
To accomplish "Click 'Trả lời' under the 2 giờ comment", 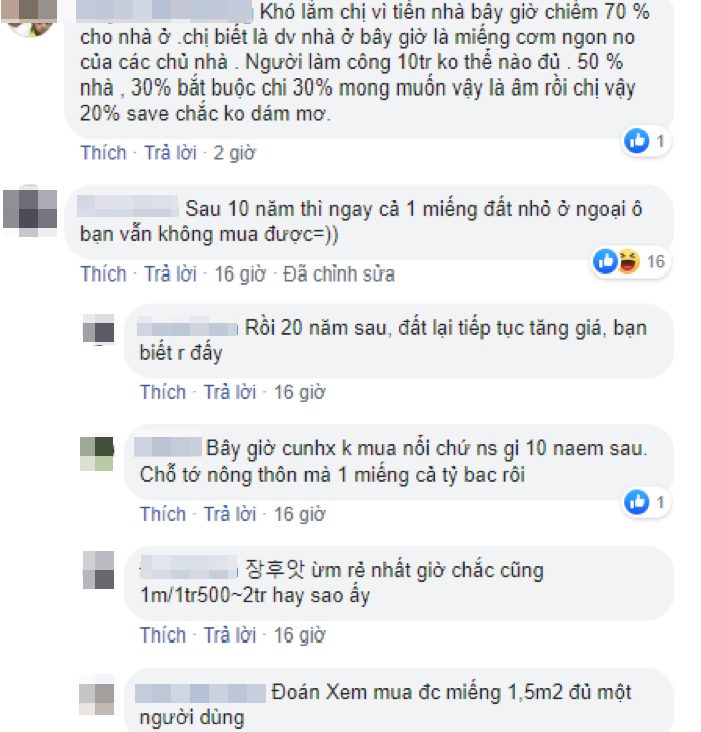I will 170,153.
